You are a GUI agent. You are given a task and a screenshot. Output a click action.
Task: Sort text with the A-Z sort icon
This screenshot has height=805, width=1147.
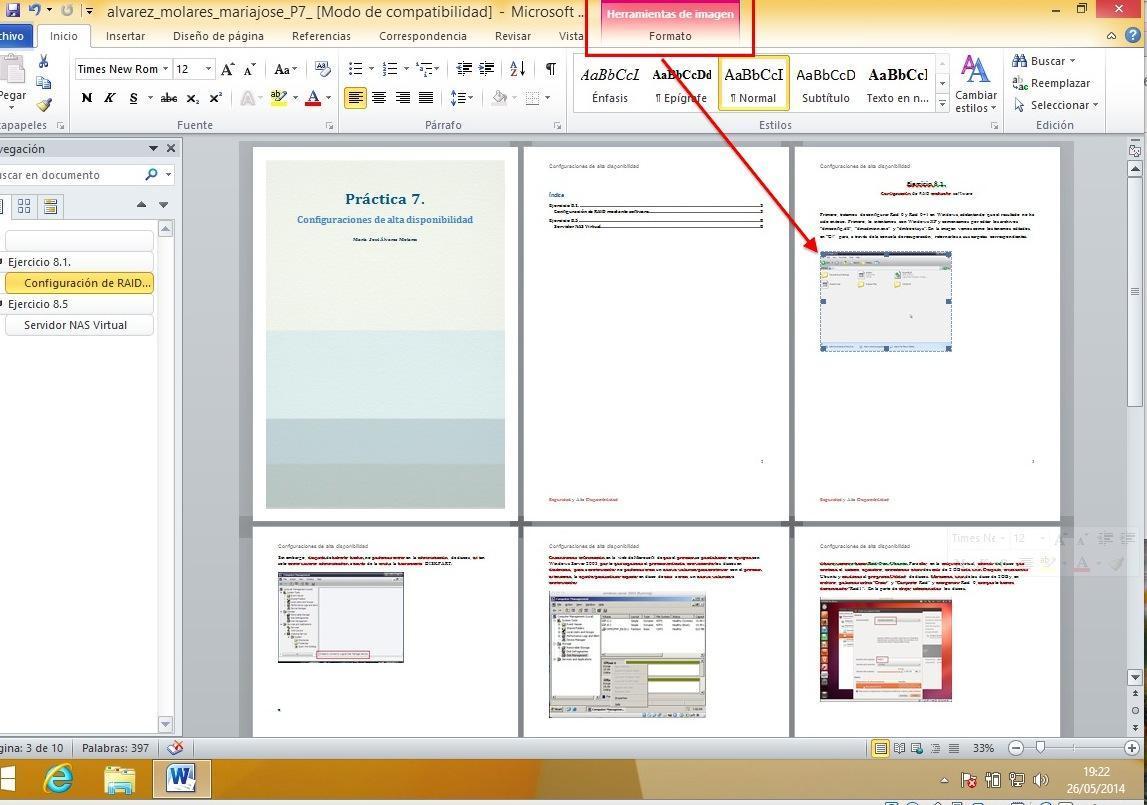(x=517, y=69)
